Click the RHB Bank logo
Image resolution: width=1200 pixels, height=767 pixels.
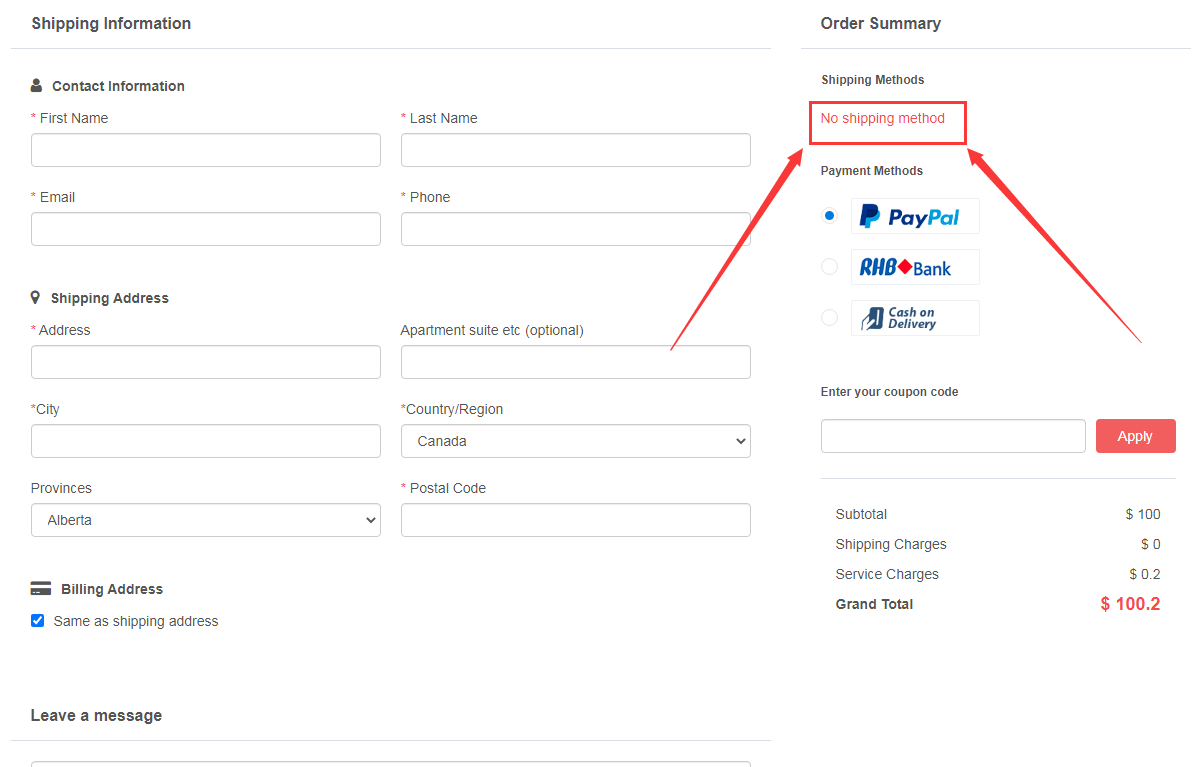coord(914,267)
